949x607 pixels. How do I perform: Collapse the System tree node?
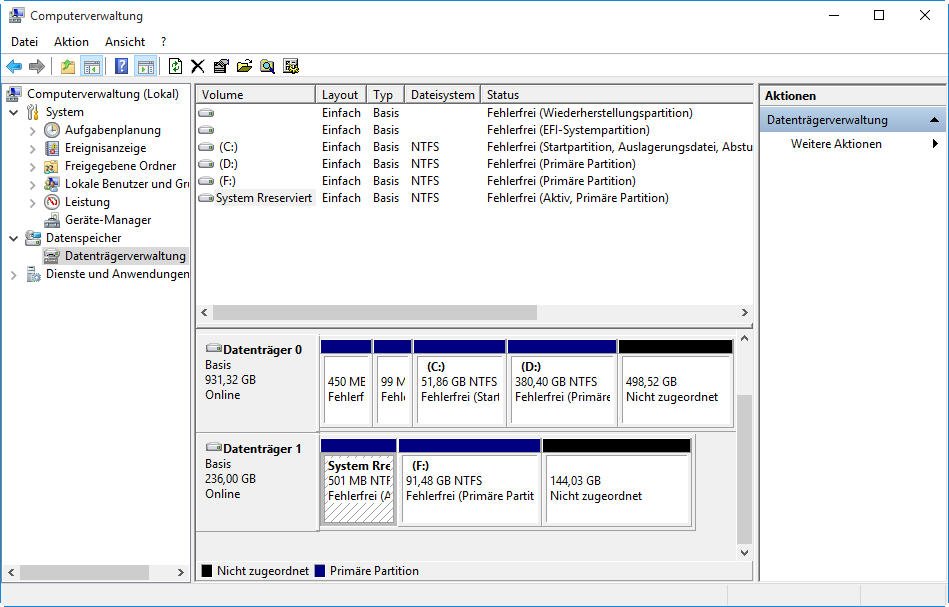point(14,112)
